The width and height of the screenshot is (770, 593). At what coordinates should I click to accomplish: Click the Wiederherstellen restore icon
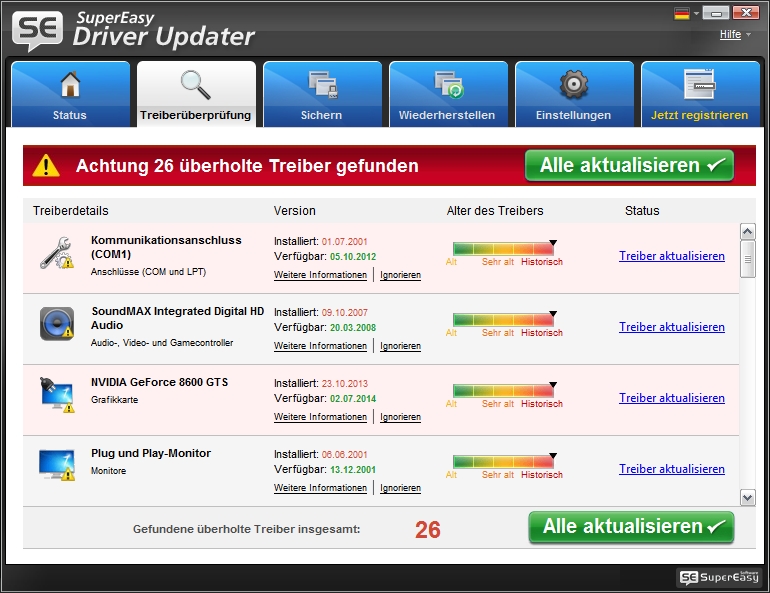[449, 84]
